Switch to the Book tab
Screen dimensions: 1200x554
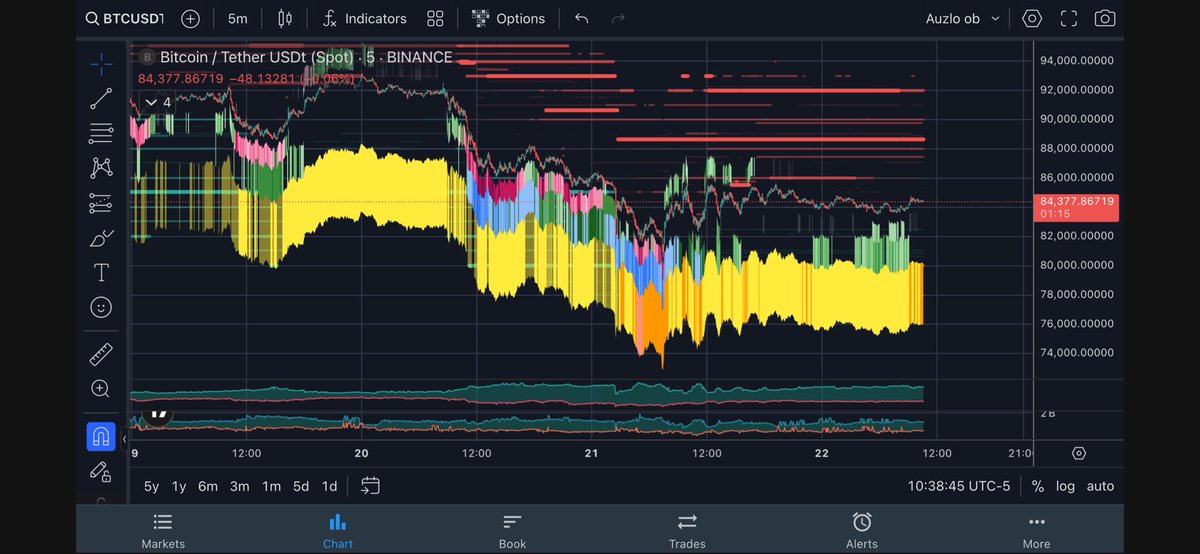coord(512,530)
